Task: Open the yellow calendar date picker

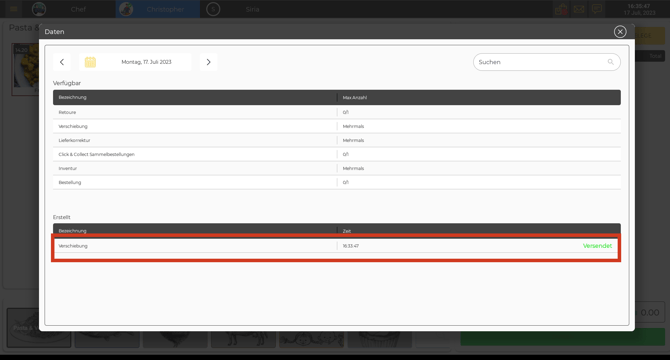Action: [x=90, y=62]
